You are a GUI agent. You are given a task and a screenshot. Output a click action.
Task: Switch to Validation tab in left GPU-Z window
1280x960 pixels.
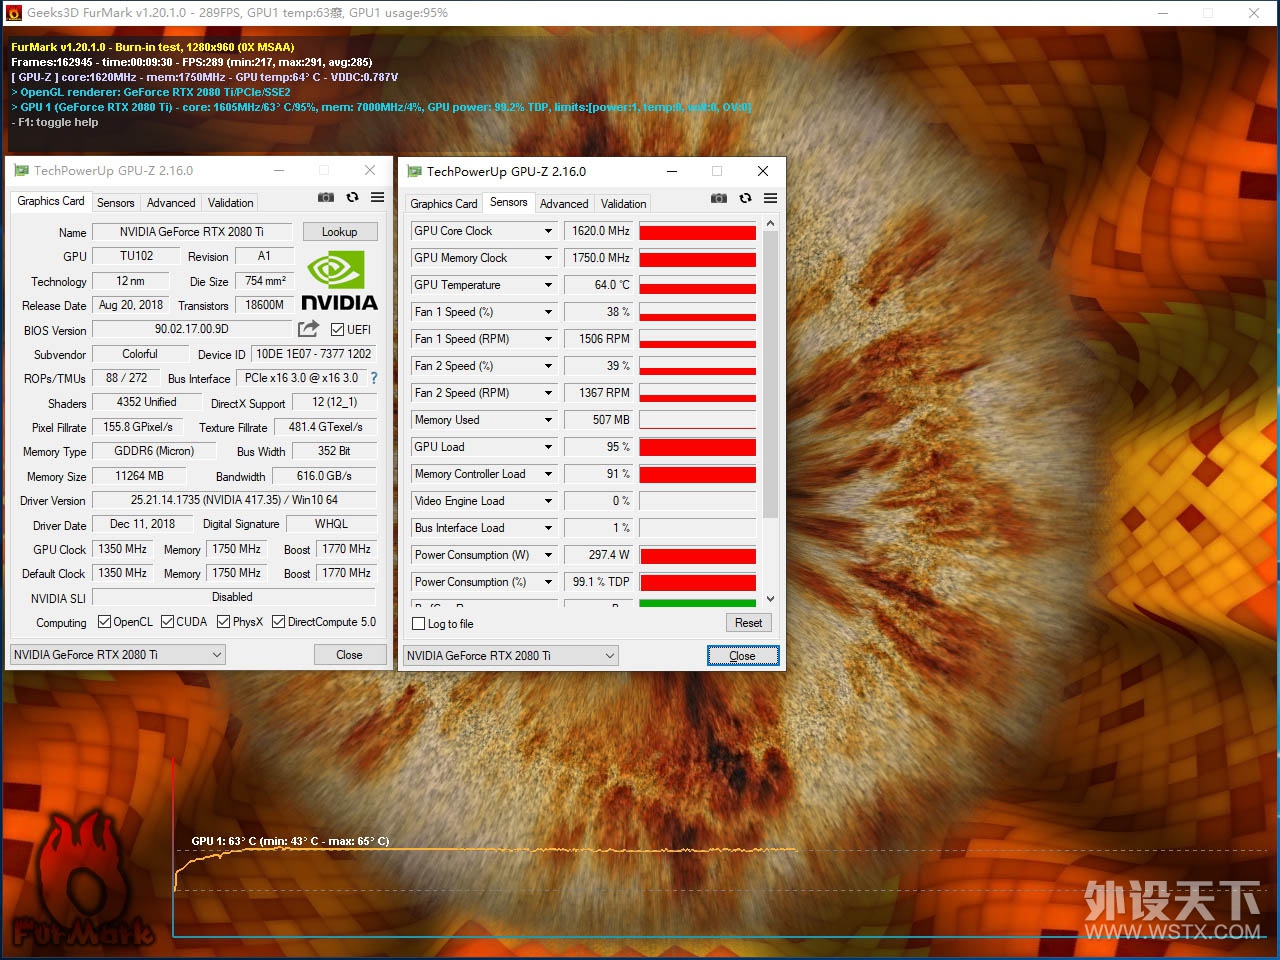click(231, 203)
